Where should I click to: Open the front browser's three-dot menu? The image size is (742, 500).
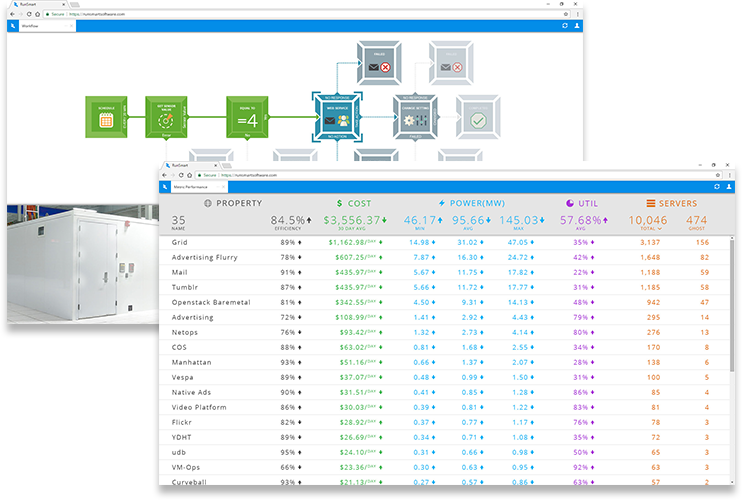tap(729, 175)
